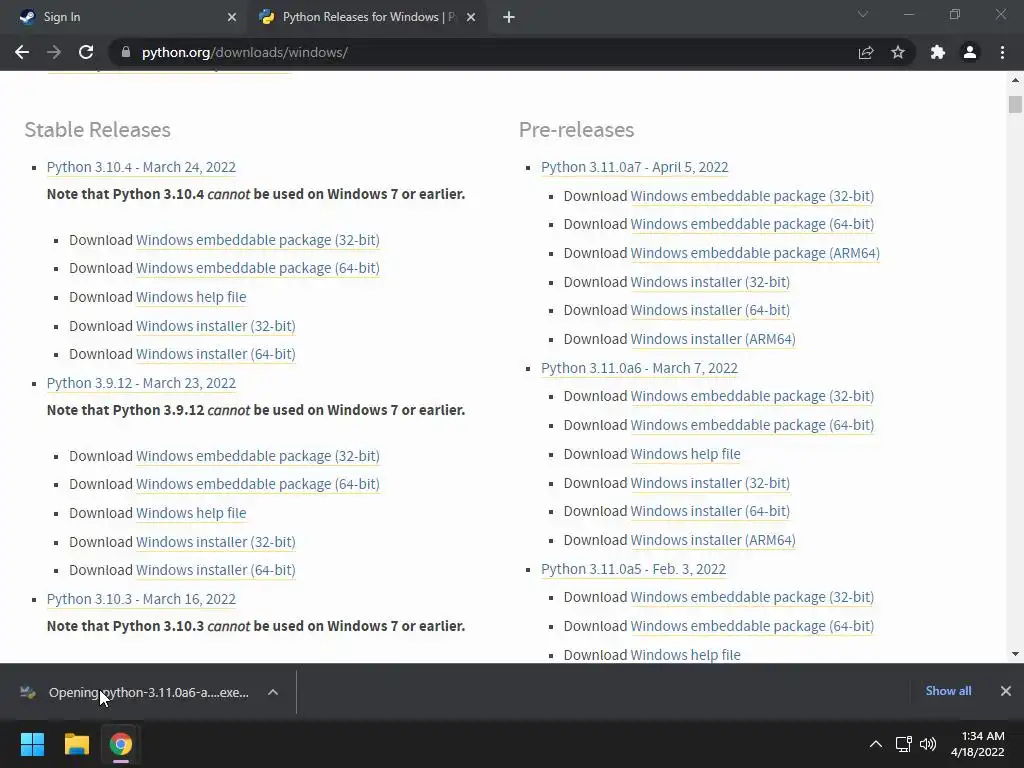The width and height of the screenshot is (1024, 768).
Task: Open a new browser tab
Action: (509, 17)
